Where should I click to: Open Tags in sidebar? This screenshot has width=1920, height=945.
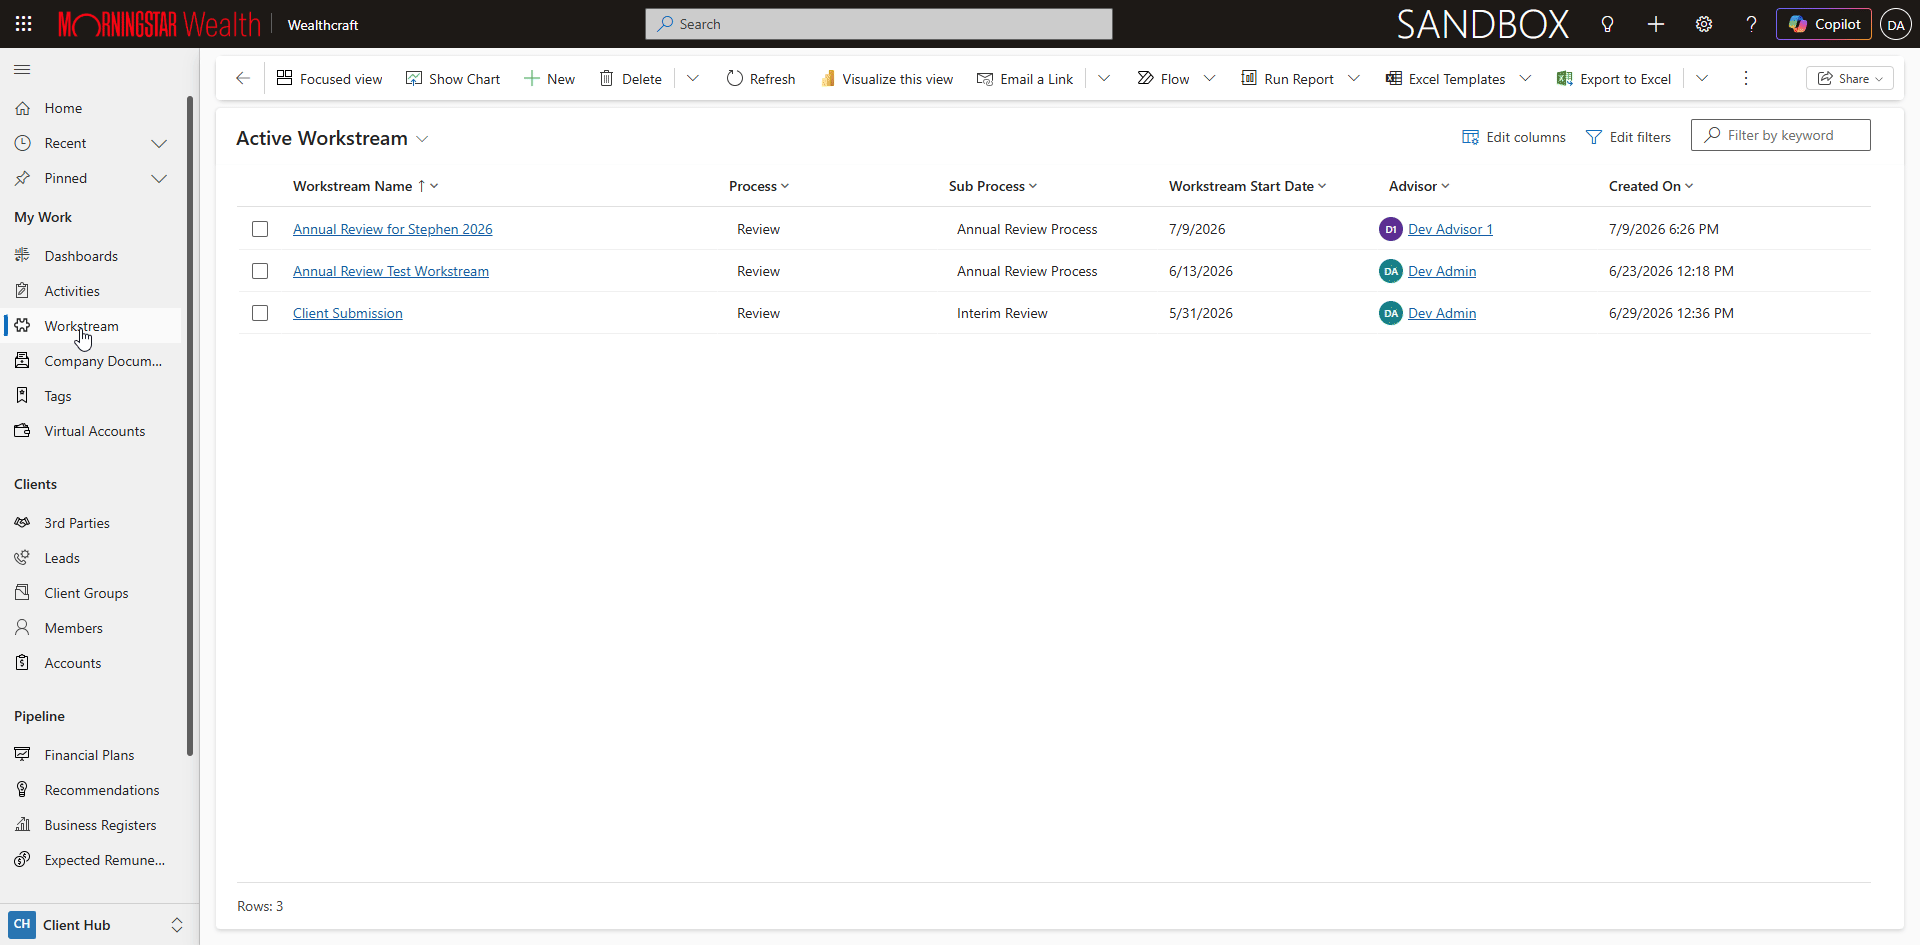pyautogui.click(x=91, y=396)
